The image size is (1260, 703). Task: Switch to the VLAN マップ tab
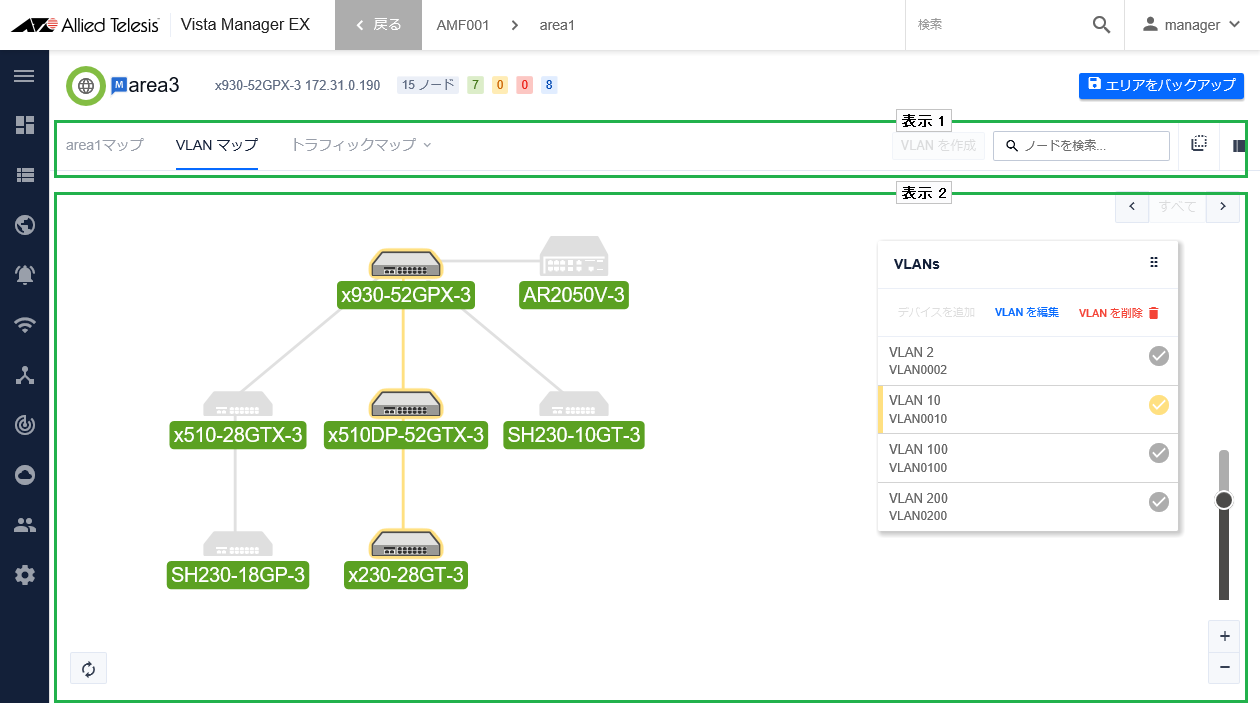217,145
